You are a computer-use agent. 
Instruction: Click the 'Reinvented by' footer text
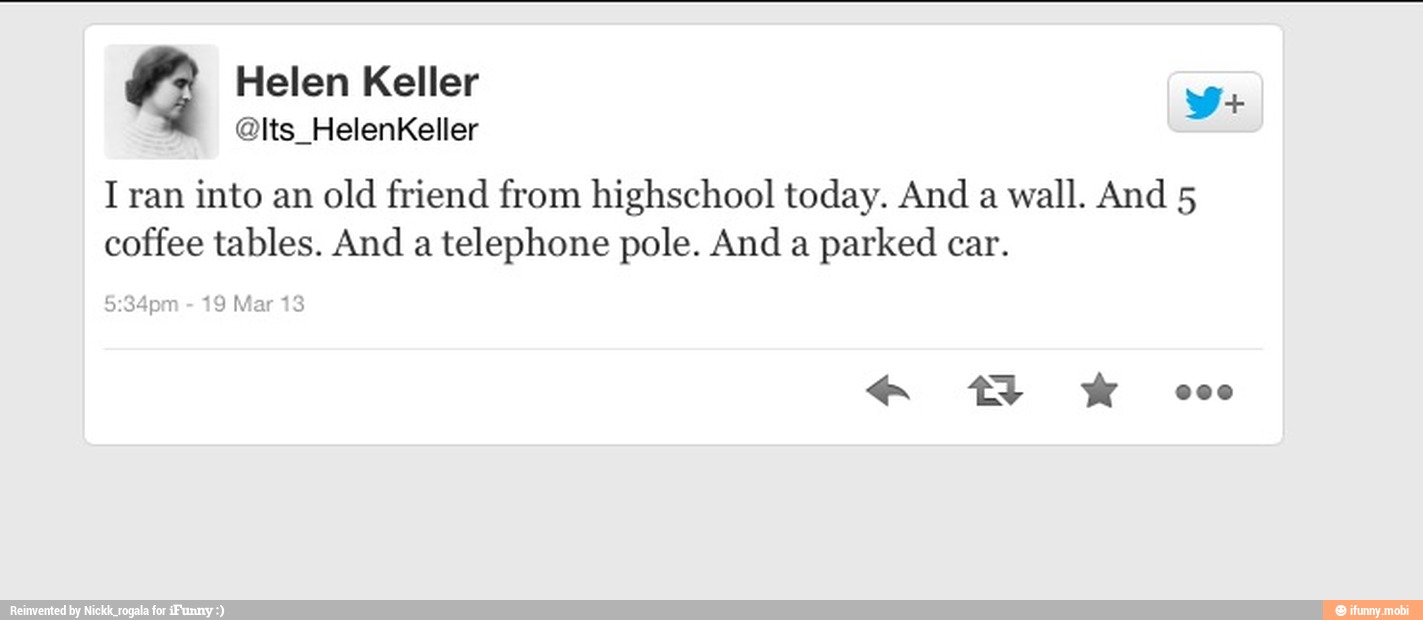[45, 611]
